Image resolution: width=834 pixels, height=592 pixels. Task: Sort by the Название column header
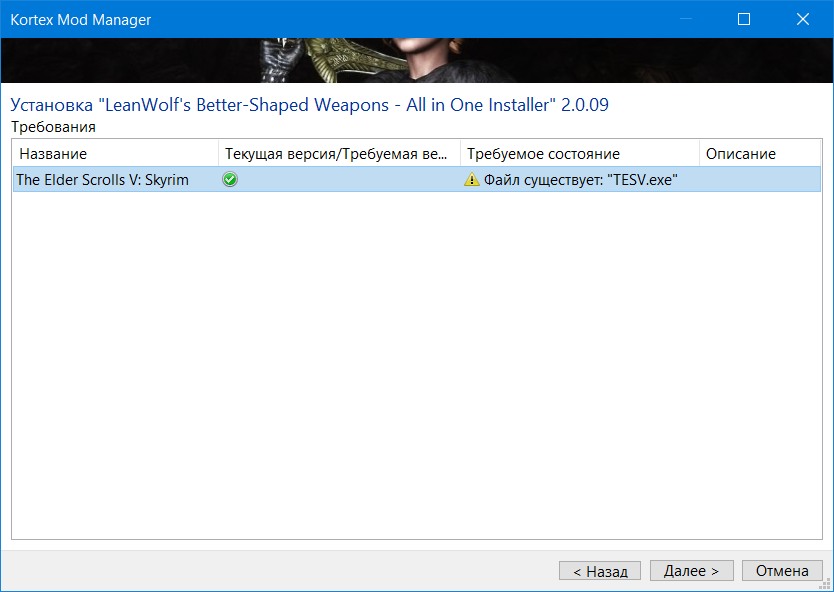[x=115, y=154]
